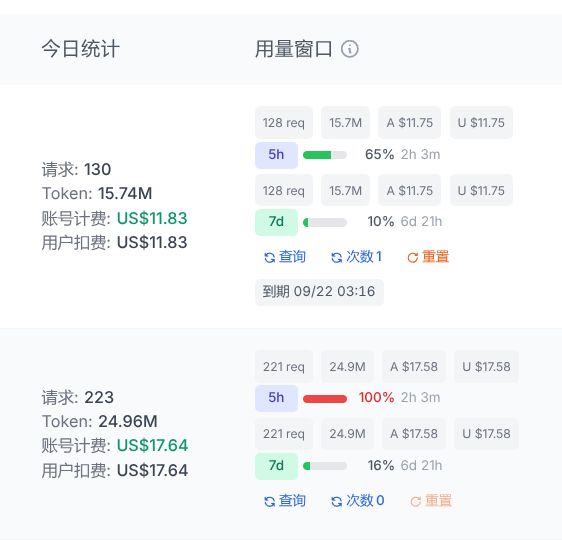Click the 今日统计 column header
This screenshot has width=562, height=540.
[80, 49]
